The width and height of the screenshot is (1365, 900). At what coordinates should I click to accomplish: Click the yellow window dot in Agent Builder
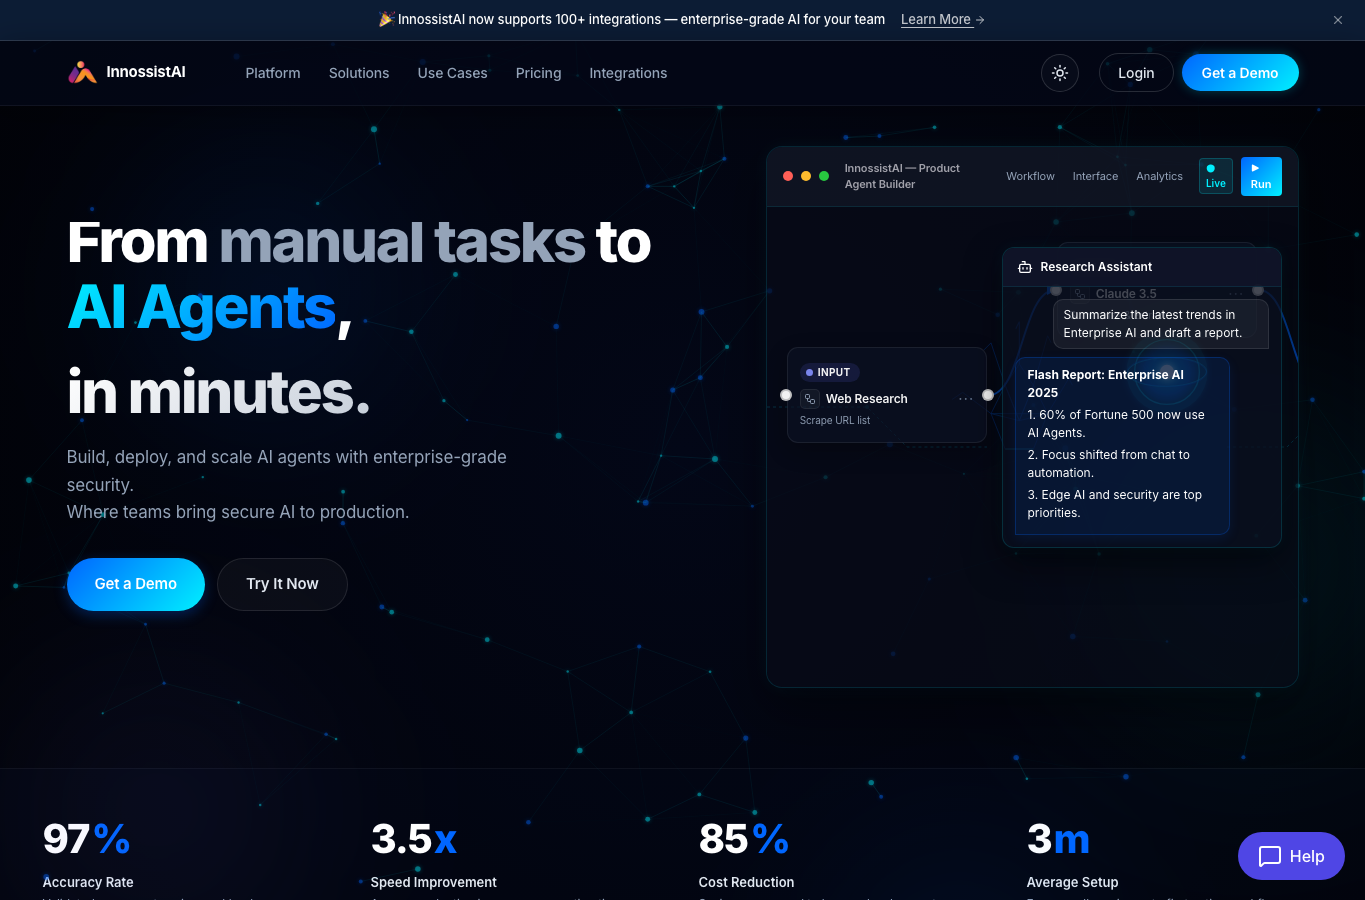coord(806,176)
